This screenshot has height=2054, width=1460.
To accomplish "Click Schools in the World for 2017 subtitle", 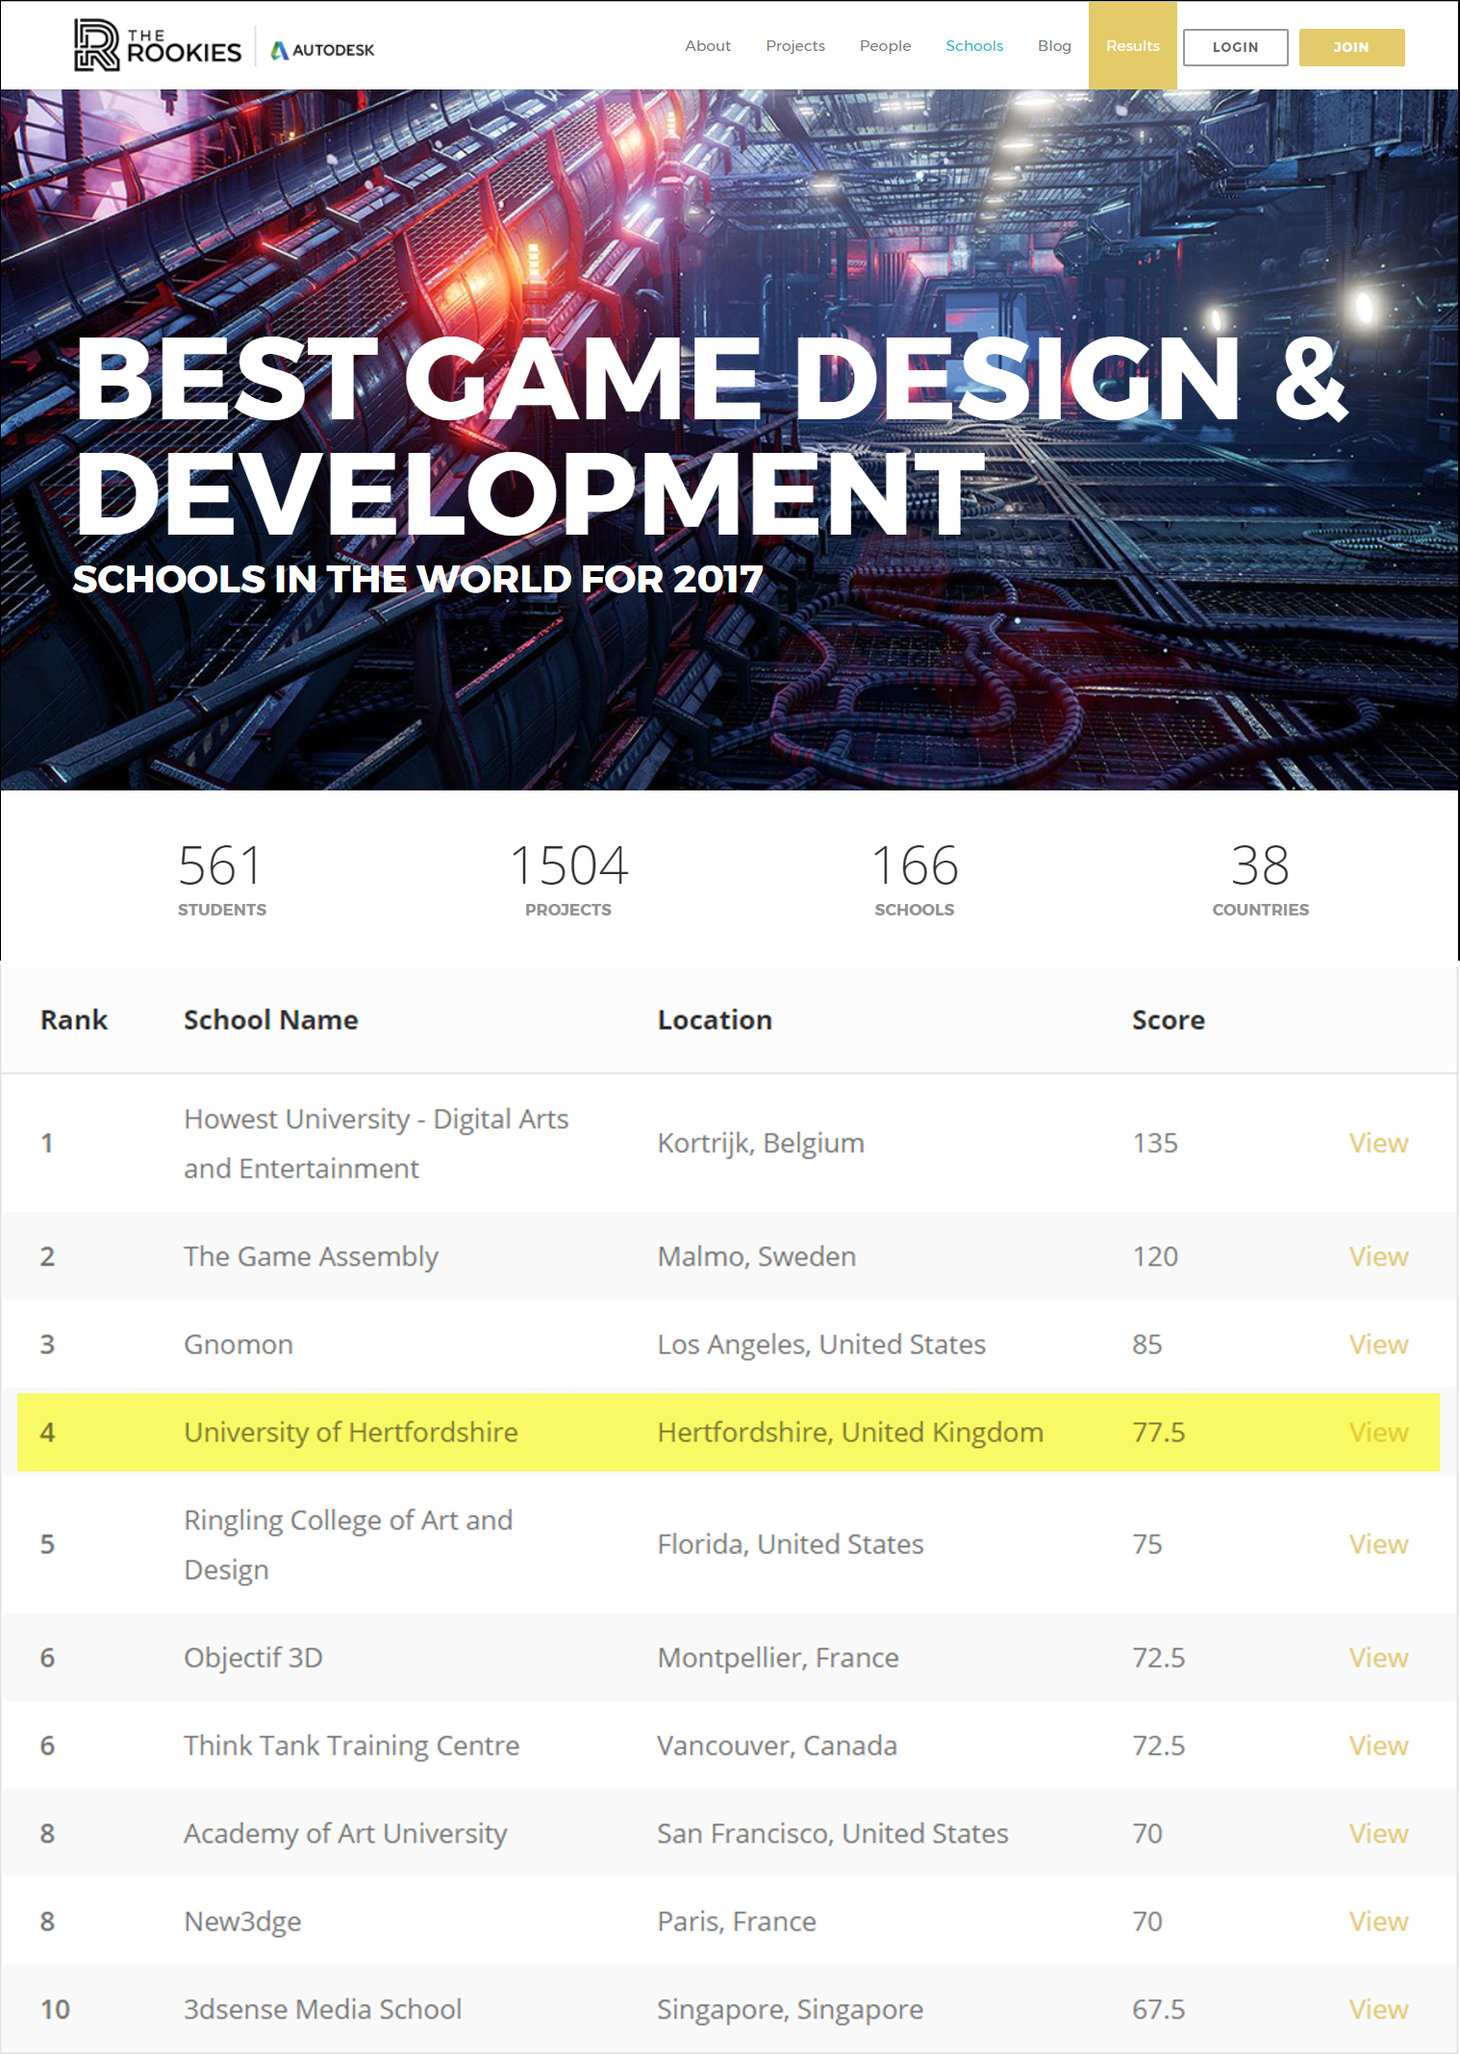I will 418,579.
